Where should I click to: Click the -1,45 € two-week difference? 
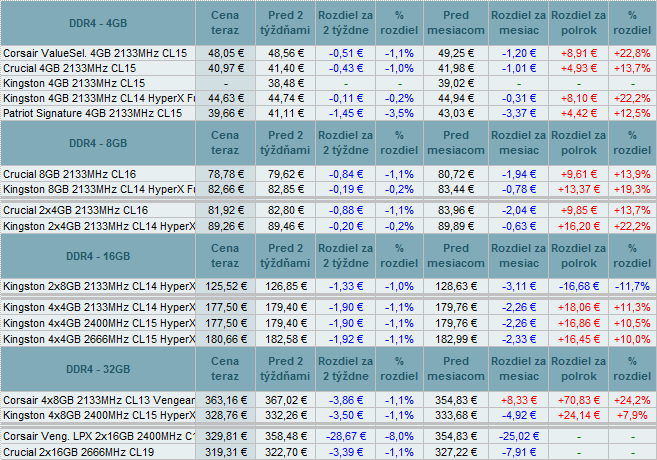pos(346,114)
